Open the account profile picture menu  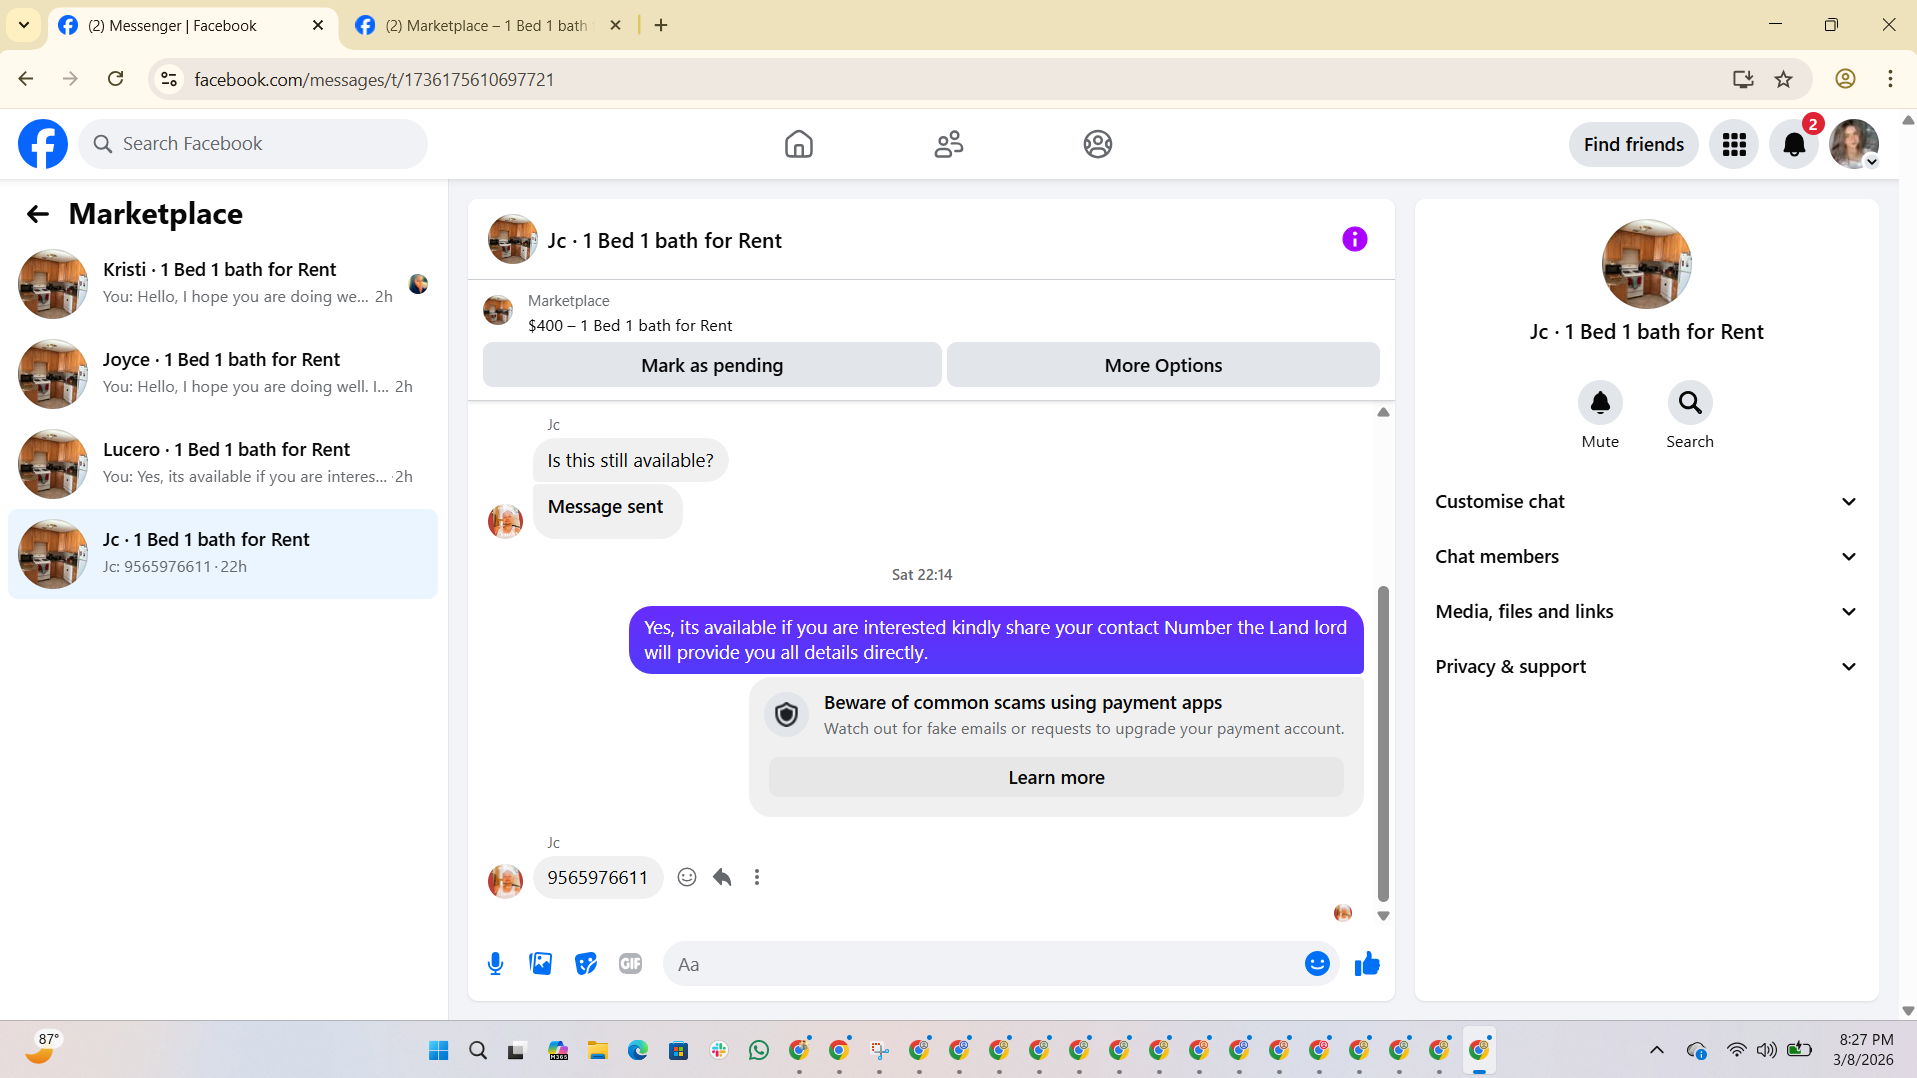point(1854,144)
